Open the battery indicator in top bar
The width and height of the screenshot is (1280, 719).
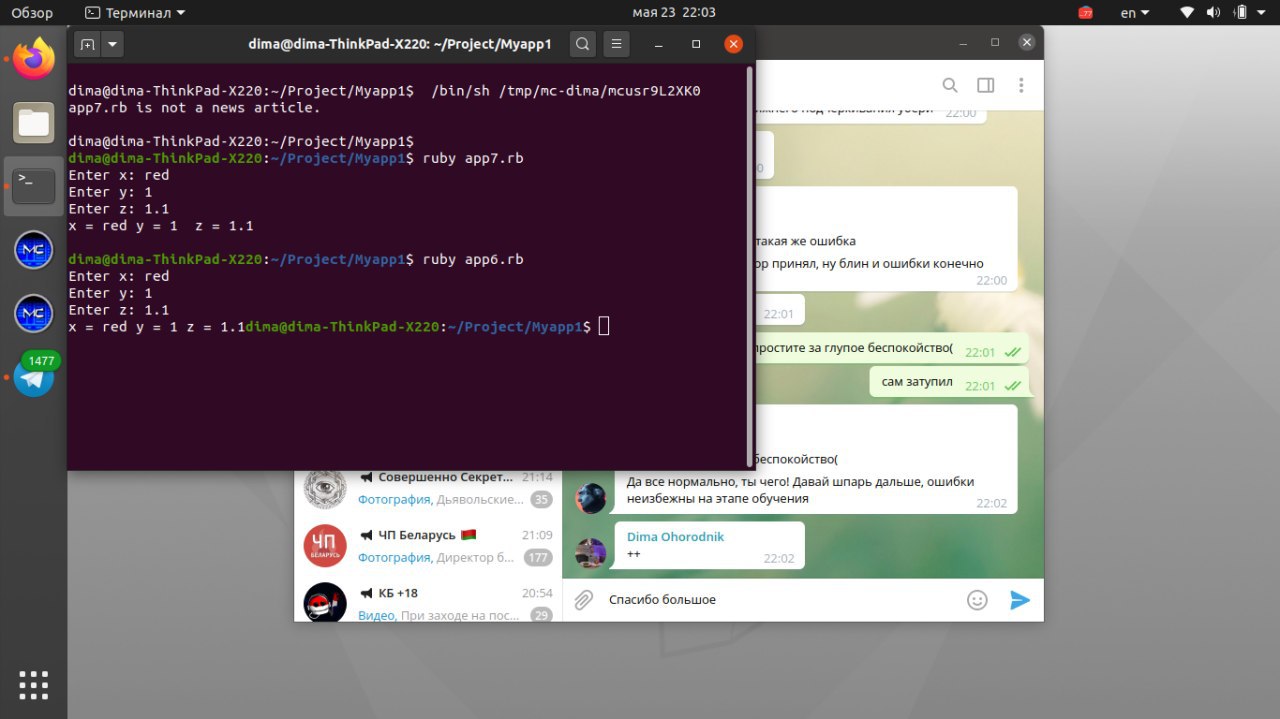click(x=1241, y=13)
